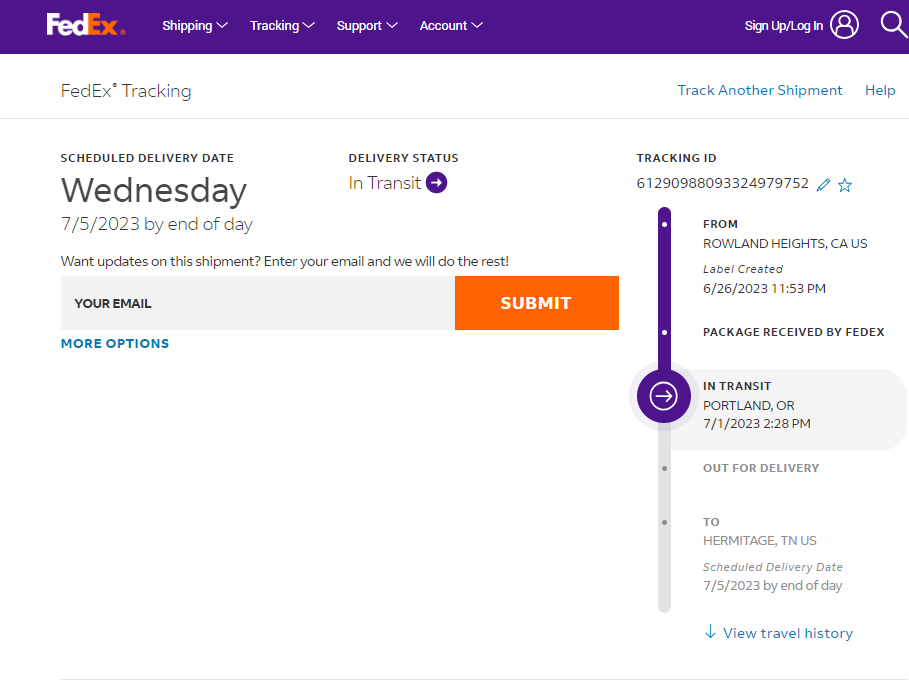Expand the Shipping dropdown menu

[x=195, y=26]
